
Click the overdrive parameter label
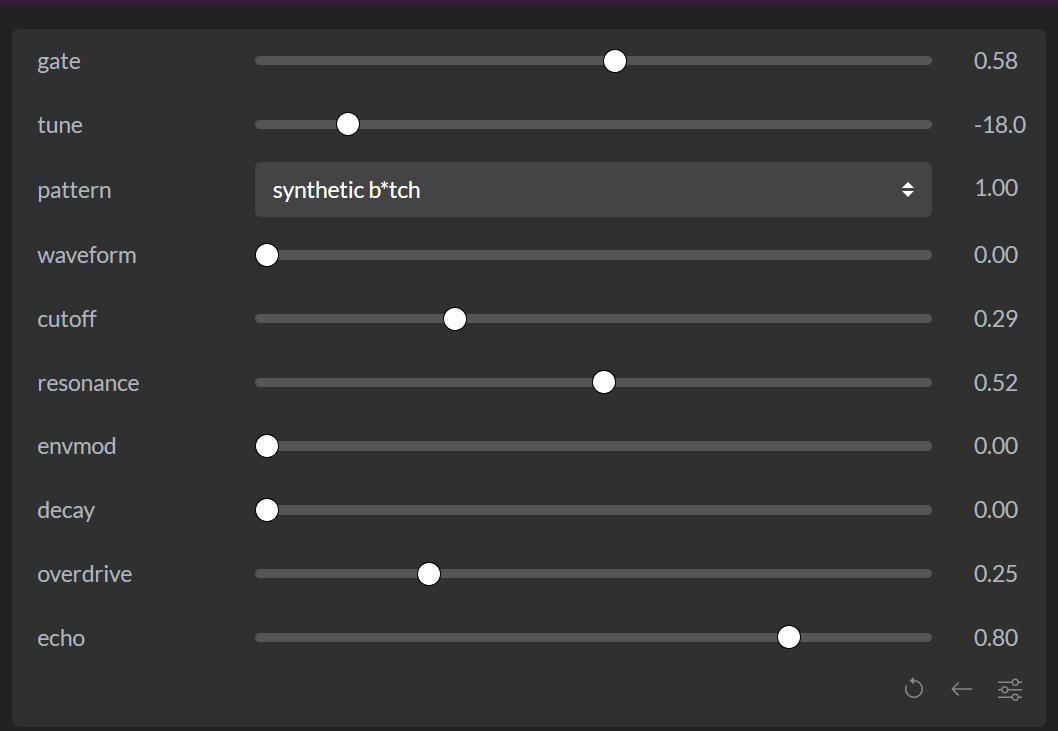[85, 574]
